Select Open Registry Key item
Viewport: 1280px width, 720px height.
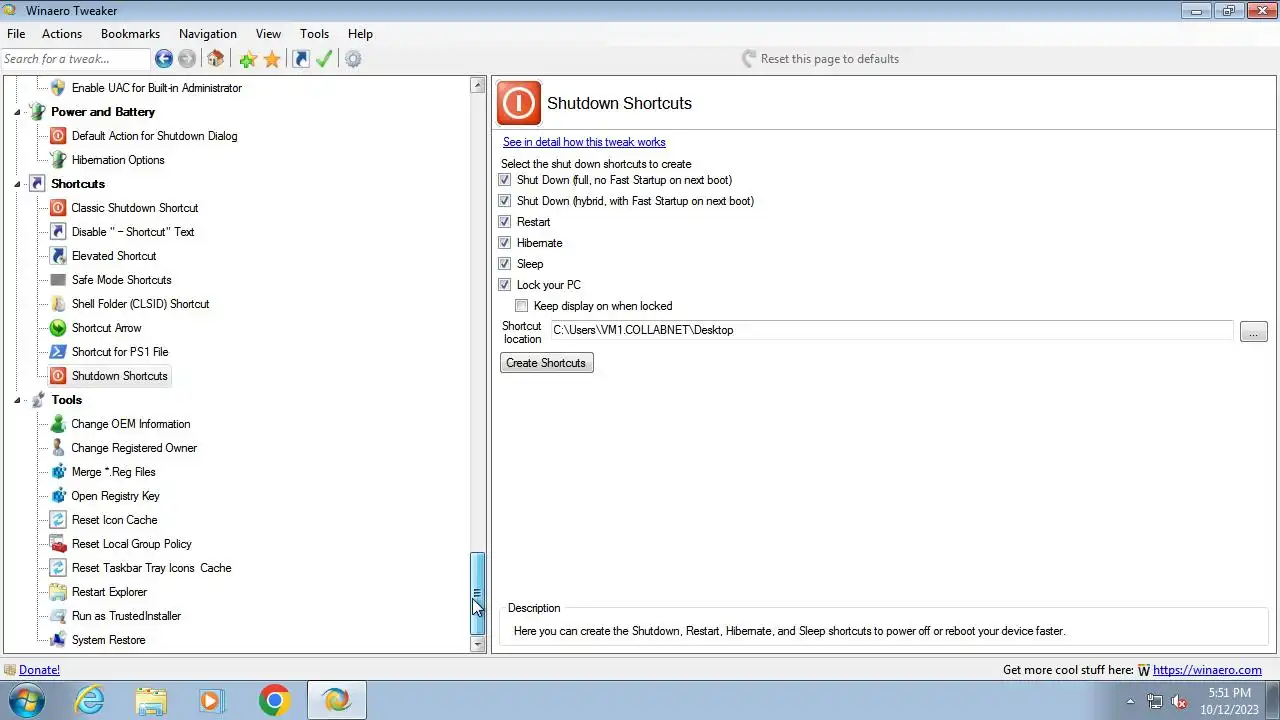click(x=115, y=496)
